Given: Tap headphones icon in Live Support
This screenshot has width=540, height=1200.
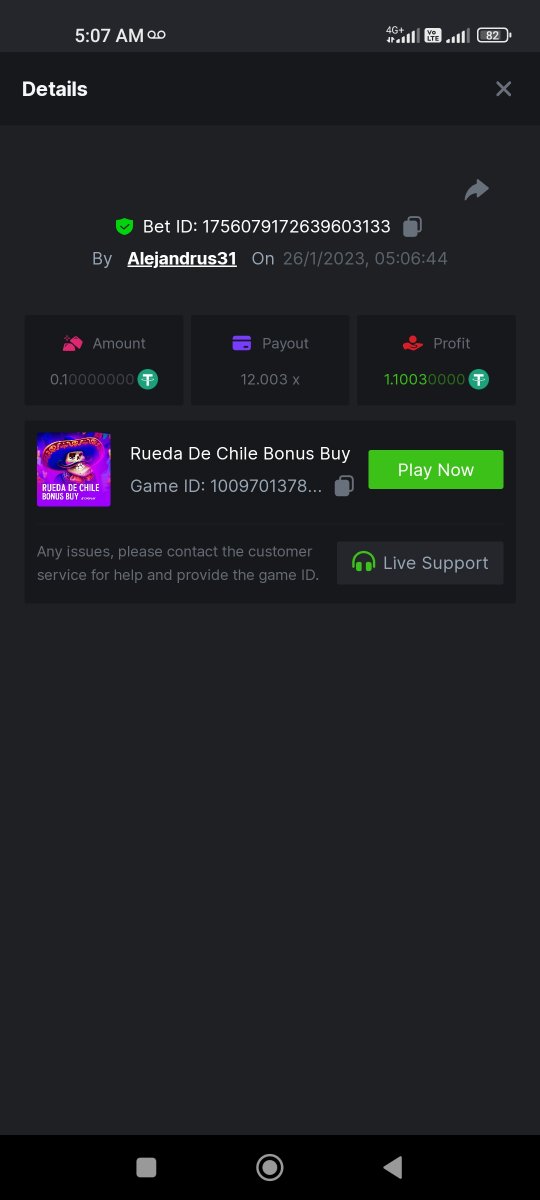Looking at the screenshot, I should click(x=364, y=563).
